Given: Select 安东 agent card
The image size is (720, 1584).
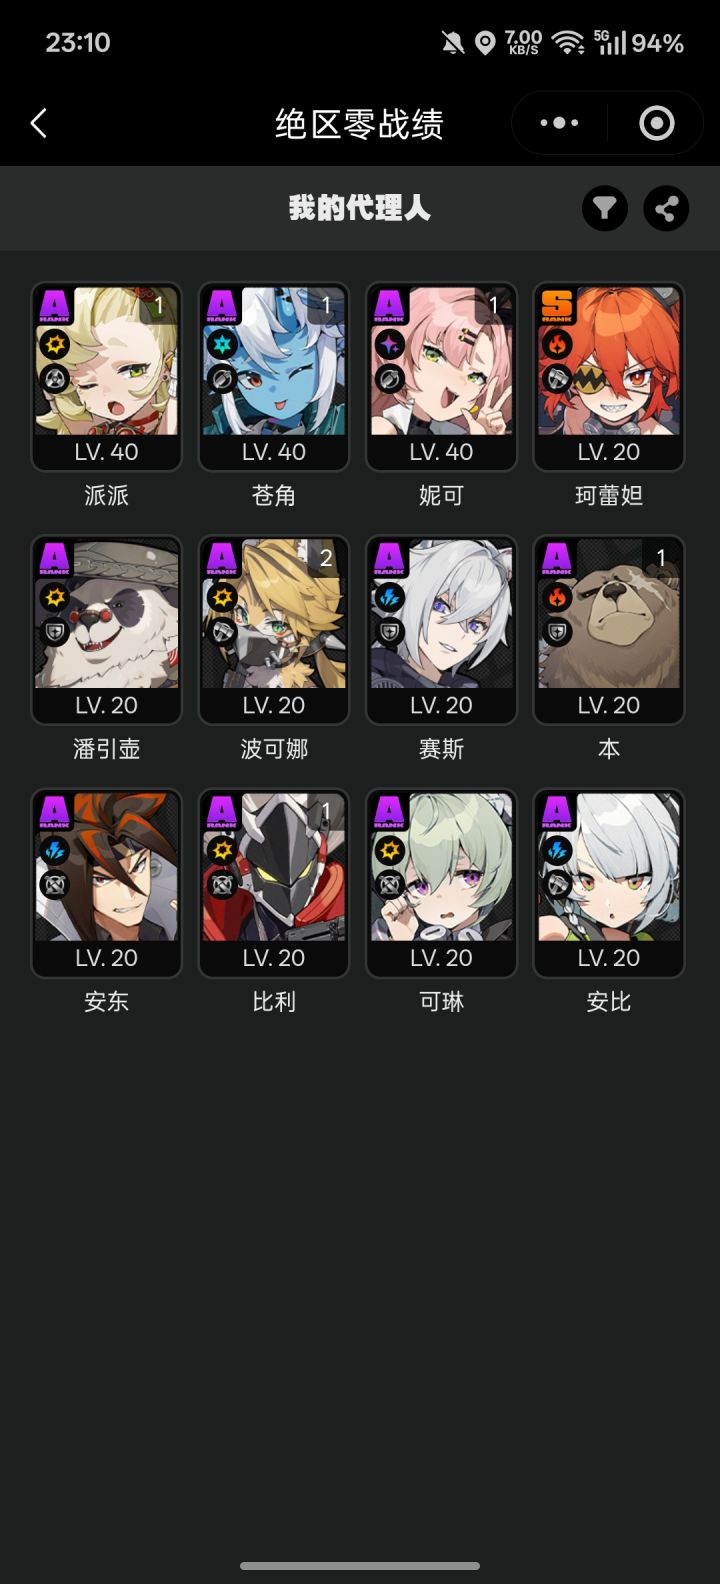Looking at the screenshot, I should point(106,883).
